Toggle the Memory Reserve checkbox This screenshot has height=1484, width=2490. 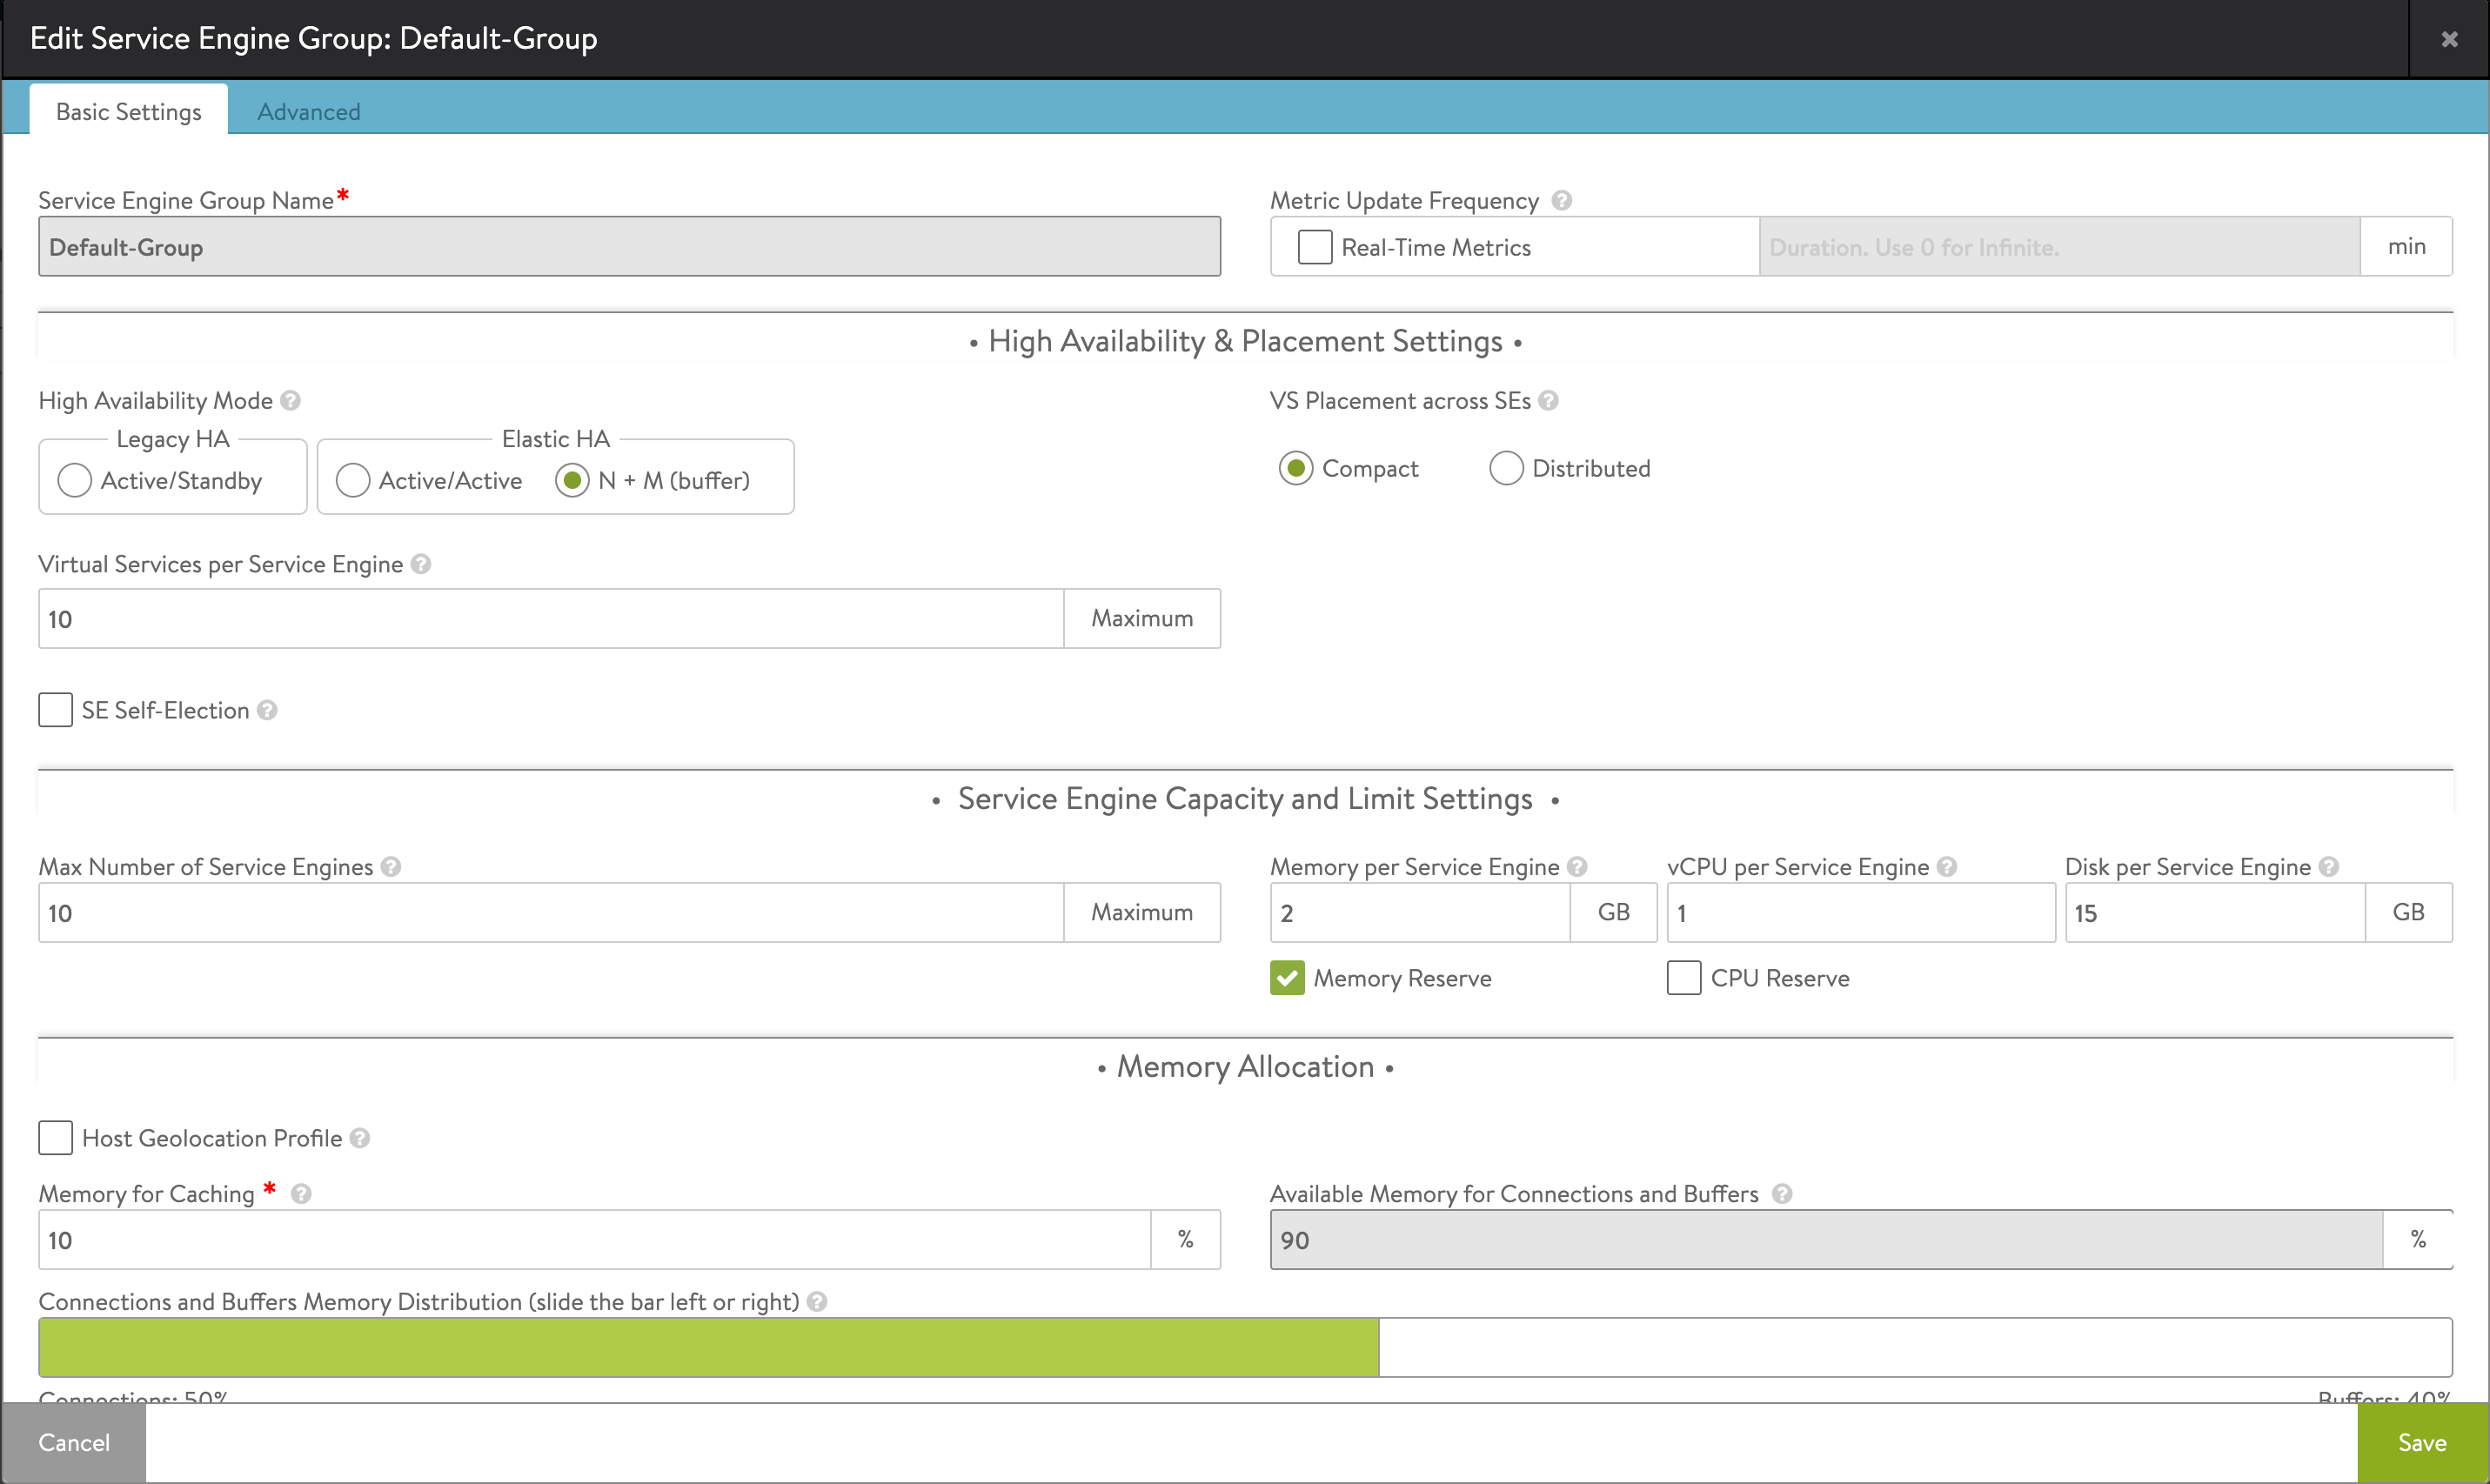(x=1288, y=977)
